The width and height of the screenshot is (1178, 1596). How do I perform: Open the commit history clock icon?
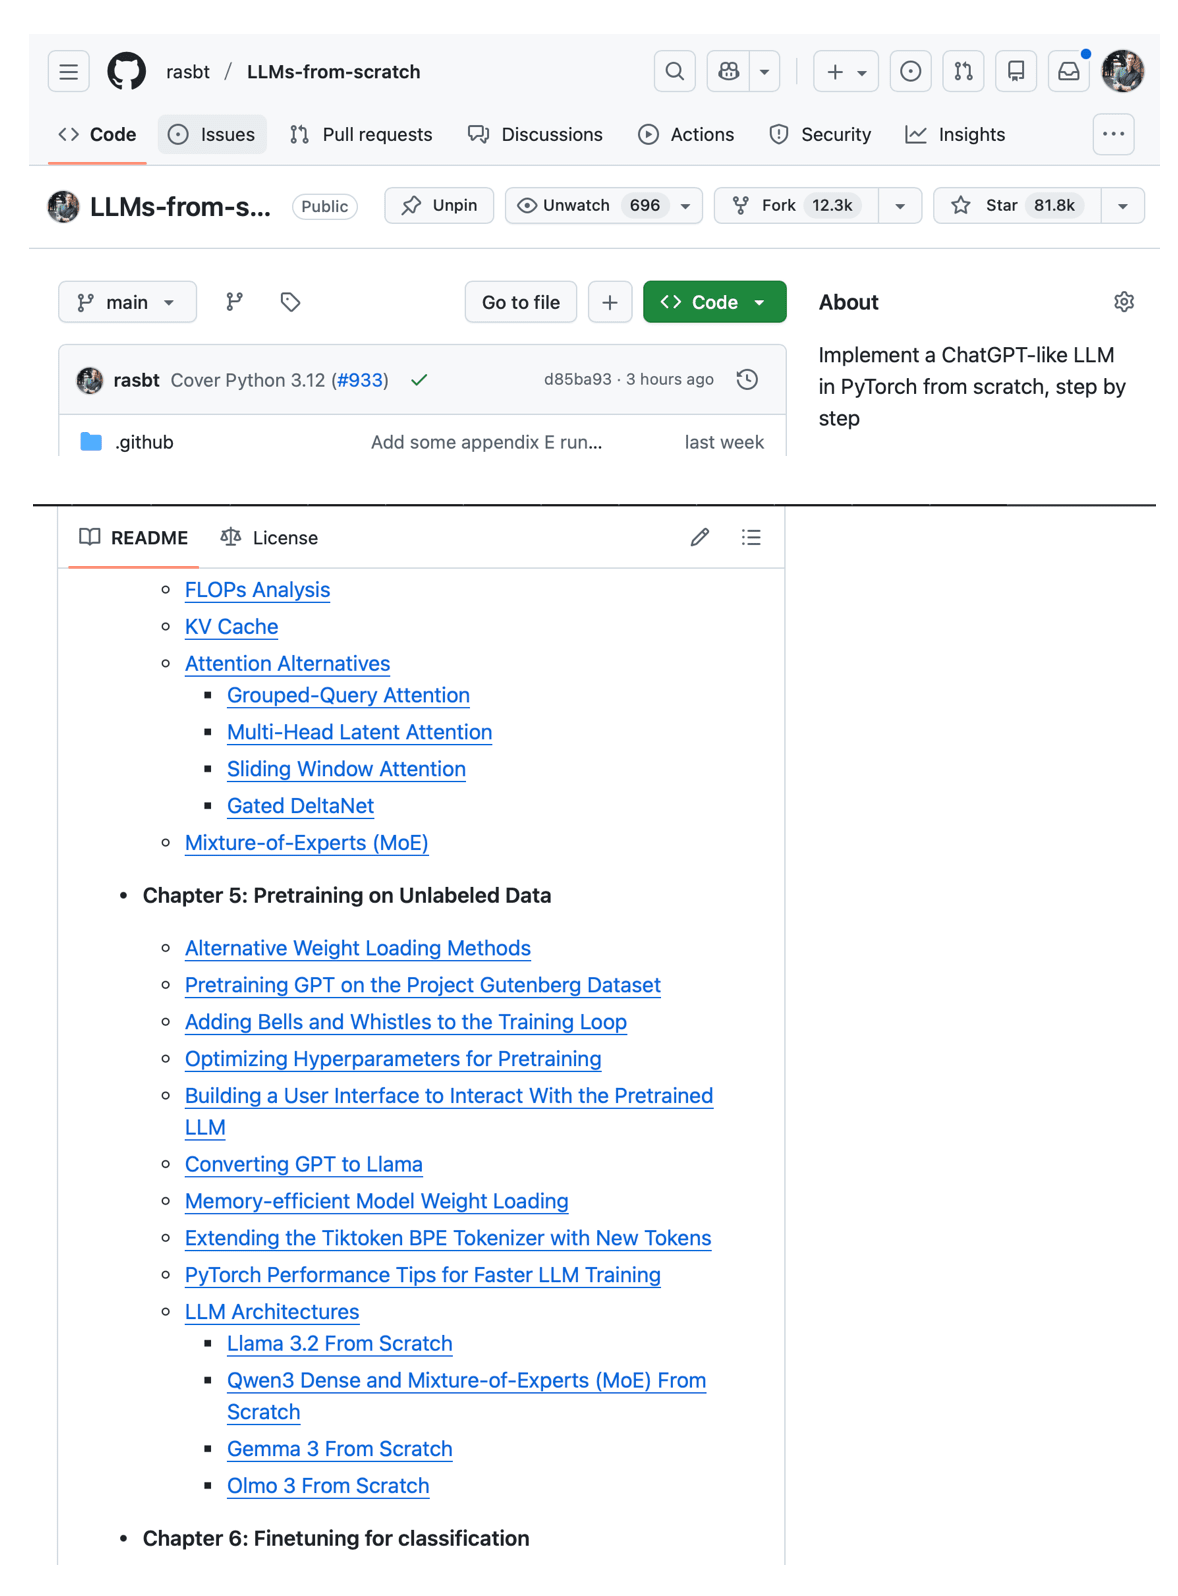[x=747, y=380]
